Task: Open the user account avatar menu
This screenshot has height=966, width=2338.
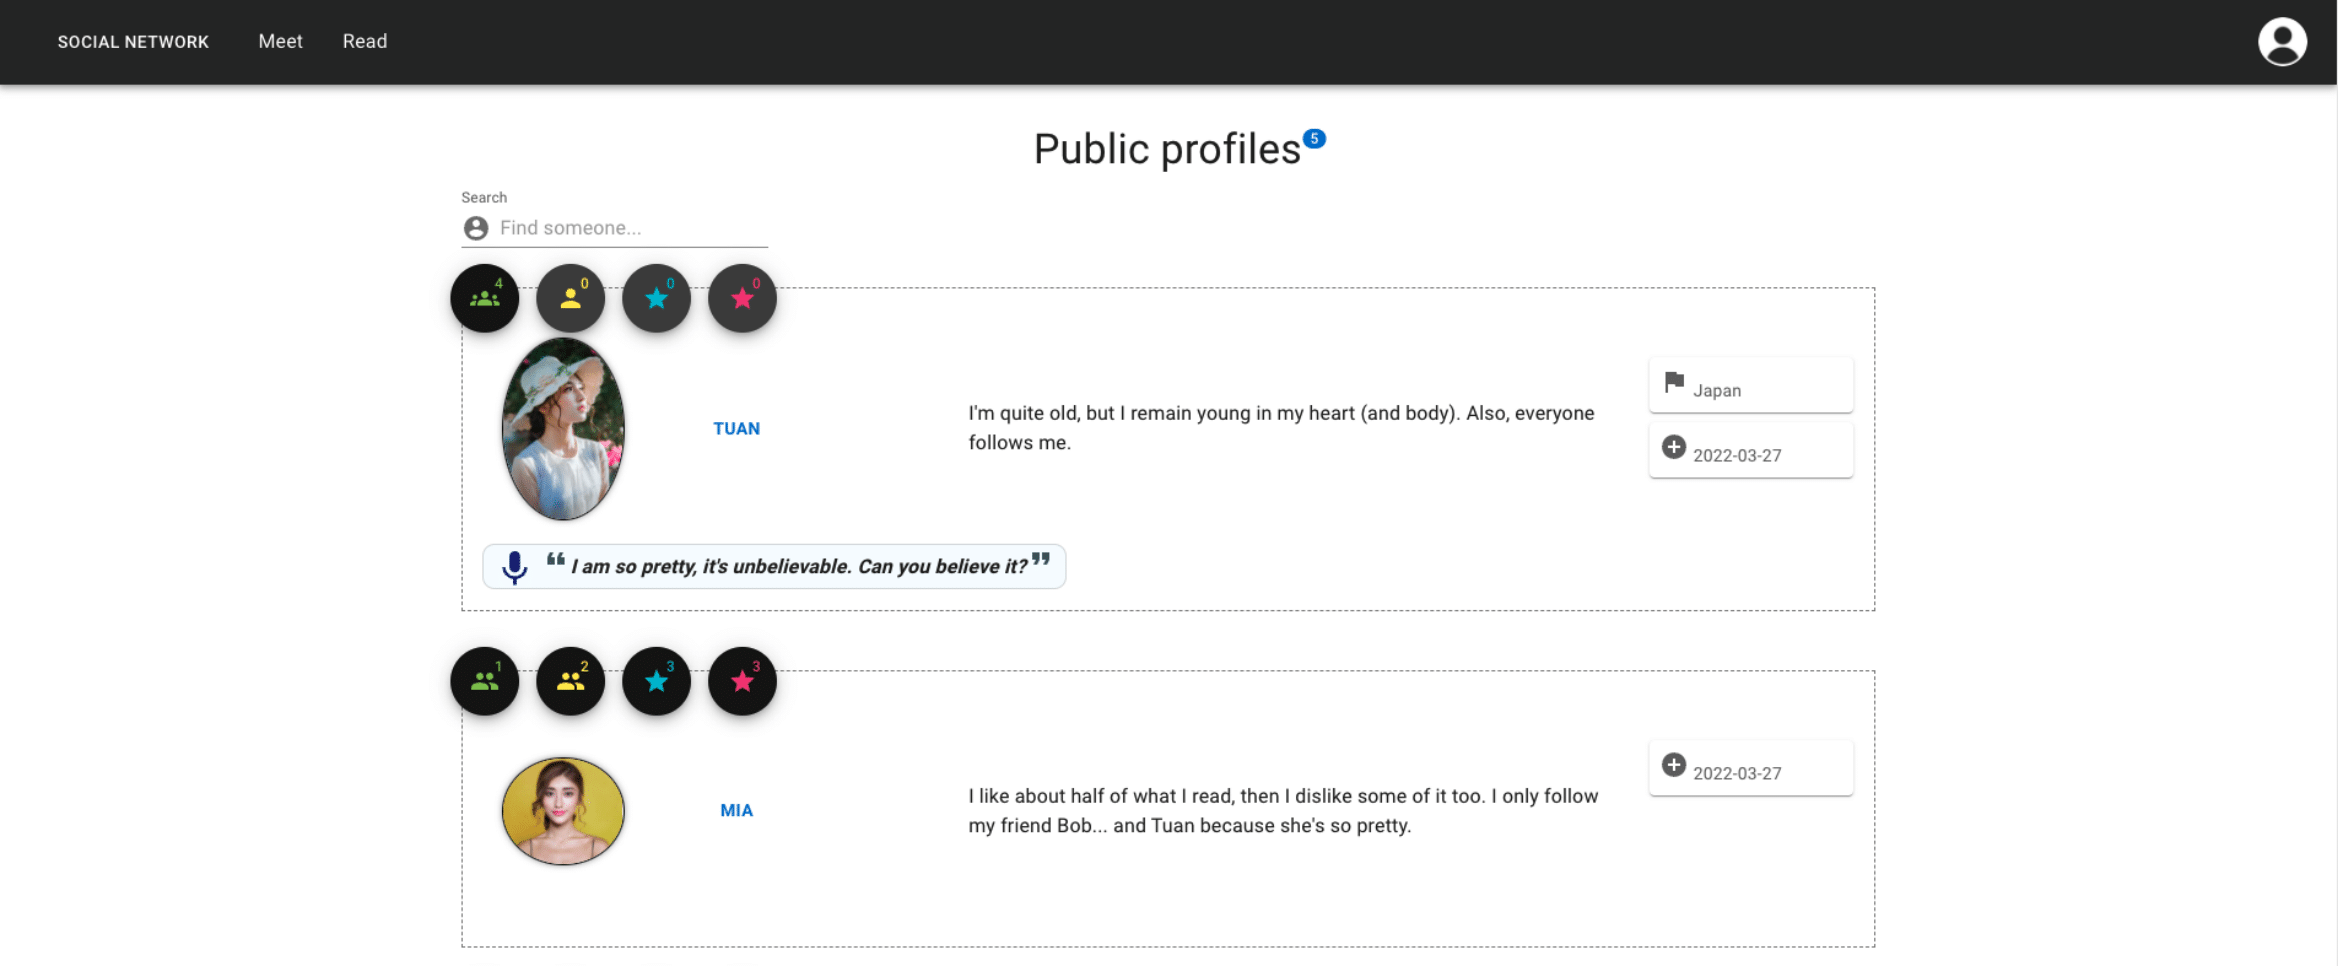Action: pos(2282,42)
